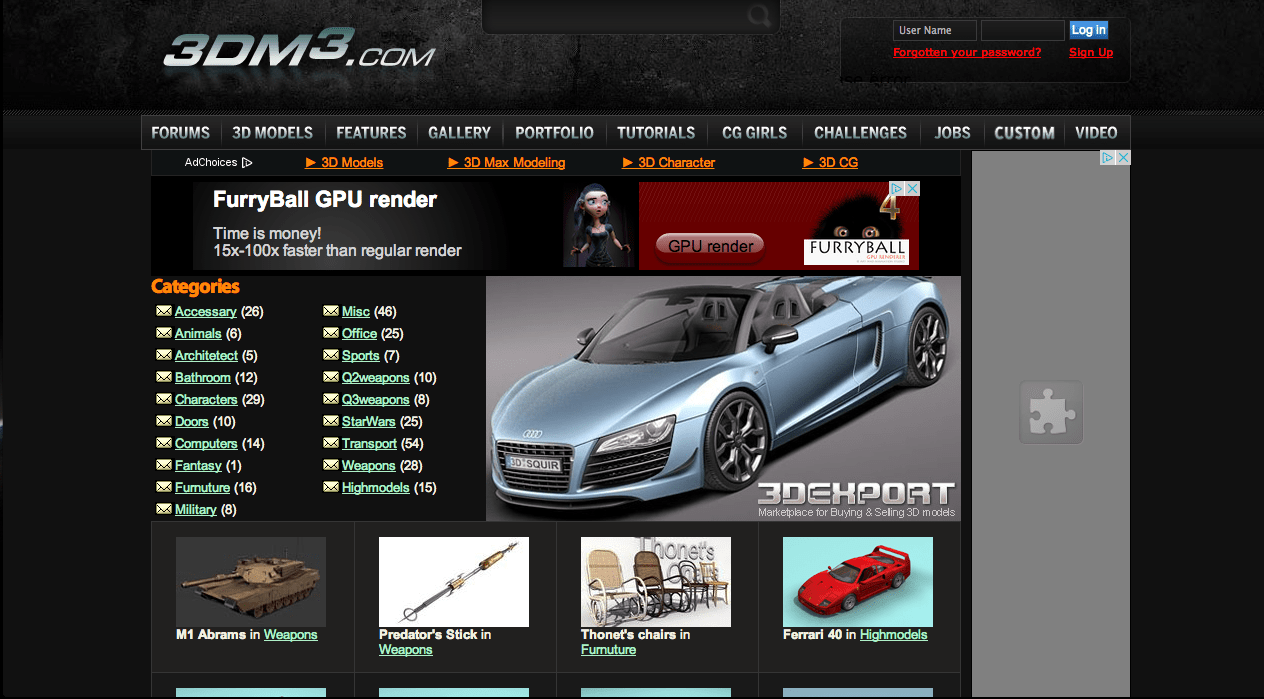Click the Furnuture link under Thonet's chairs

coord(608,649)
